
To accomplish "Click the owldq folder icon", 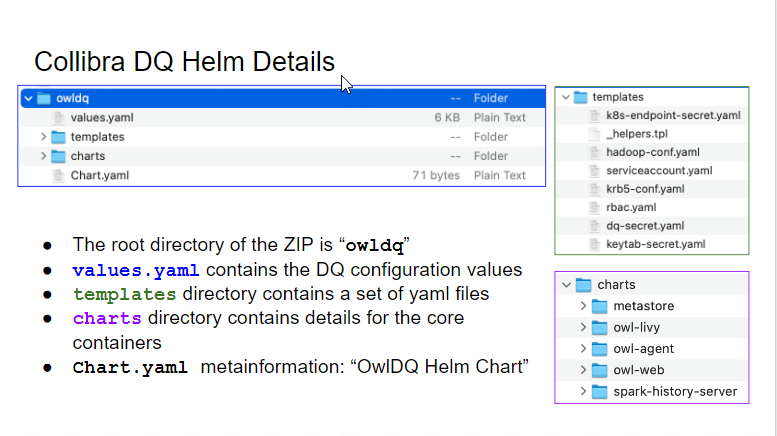I will (44, 98).
